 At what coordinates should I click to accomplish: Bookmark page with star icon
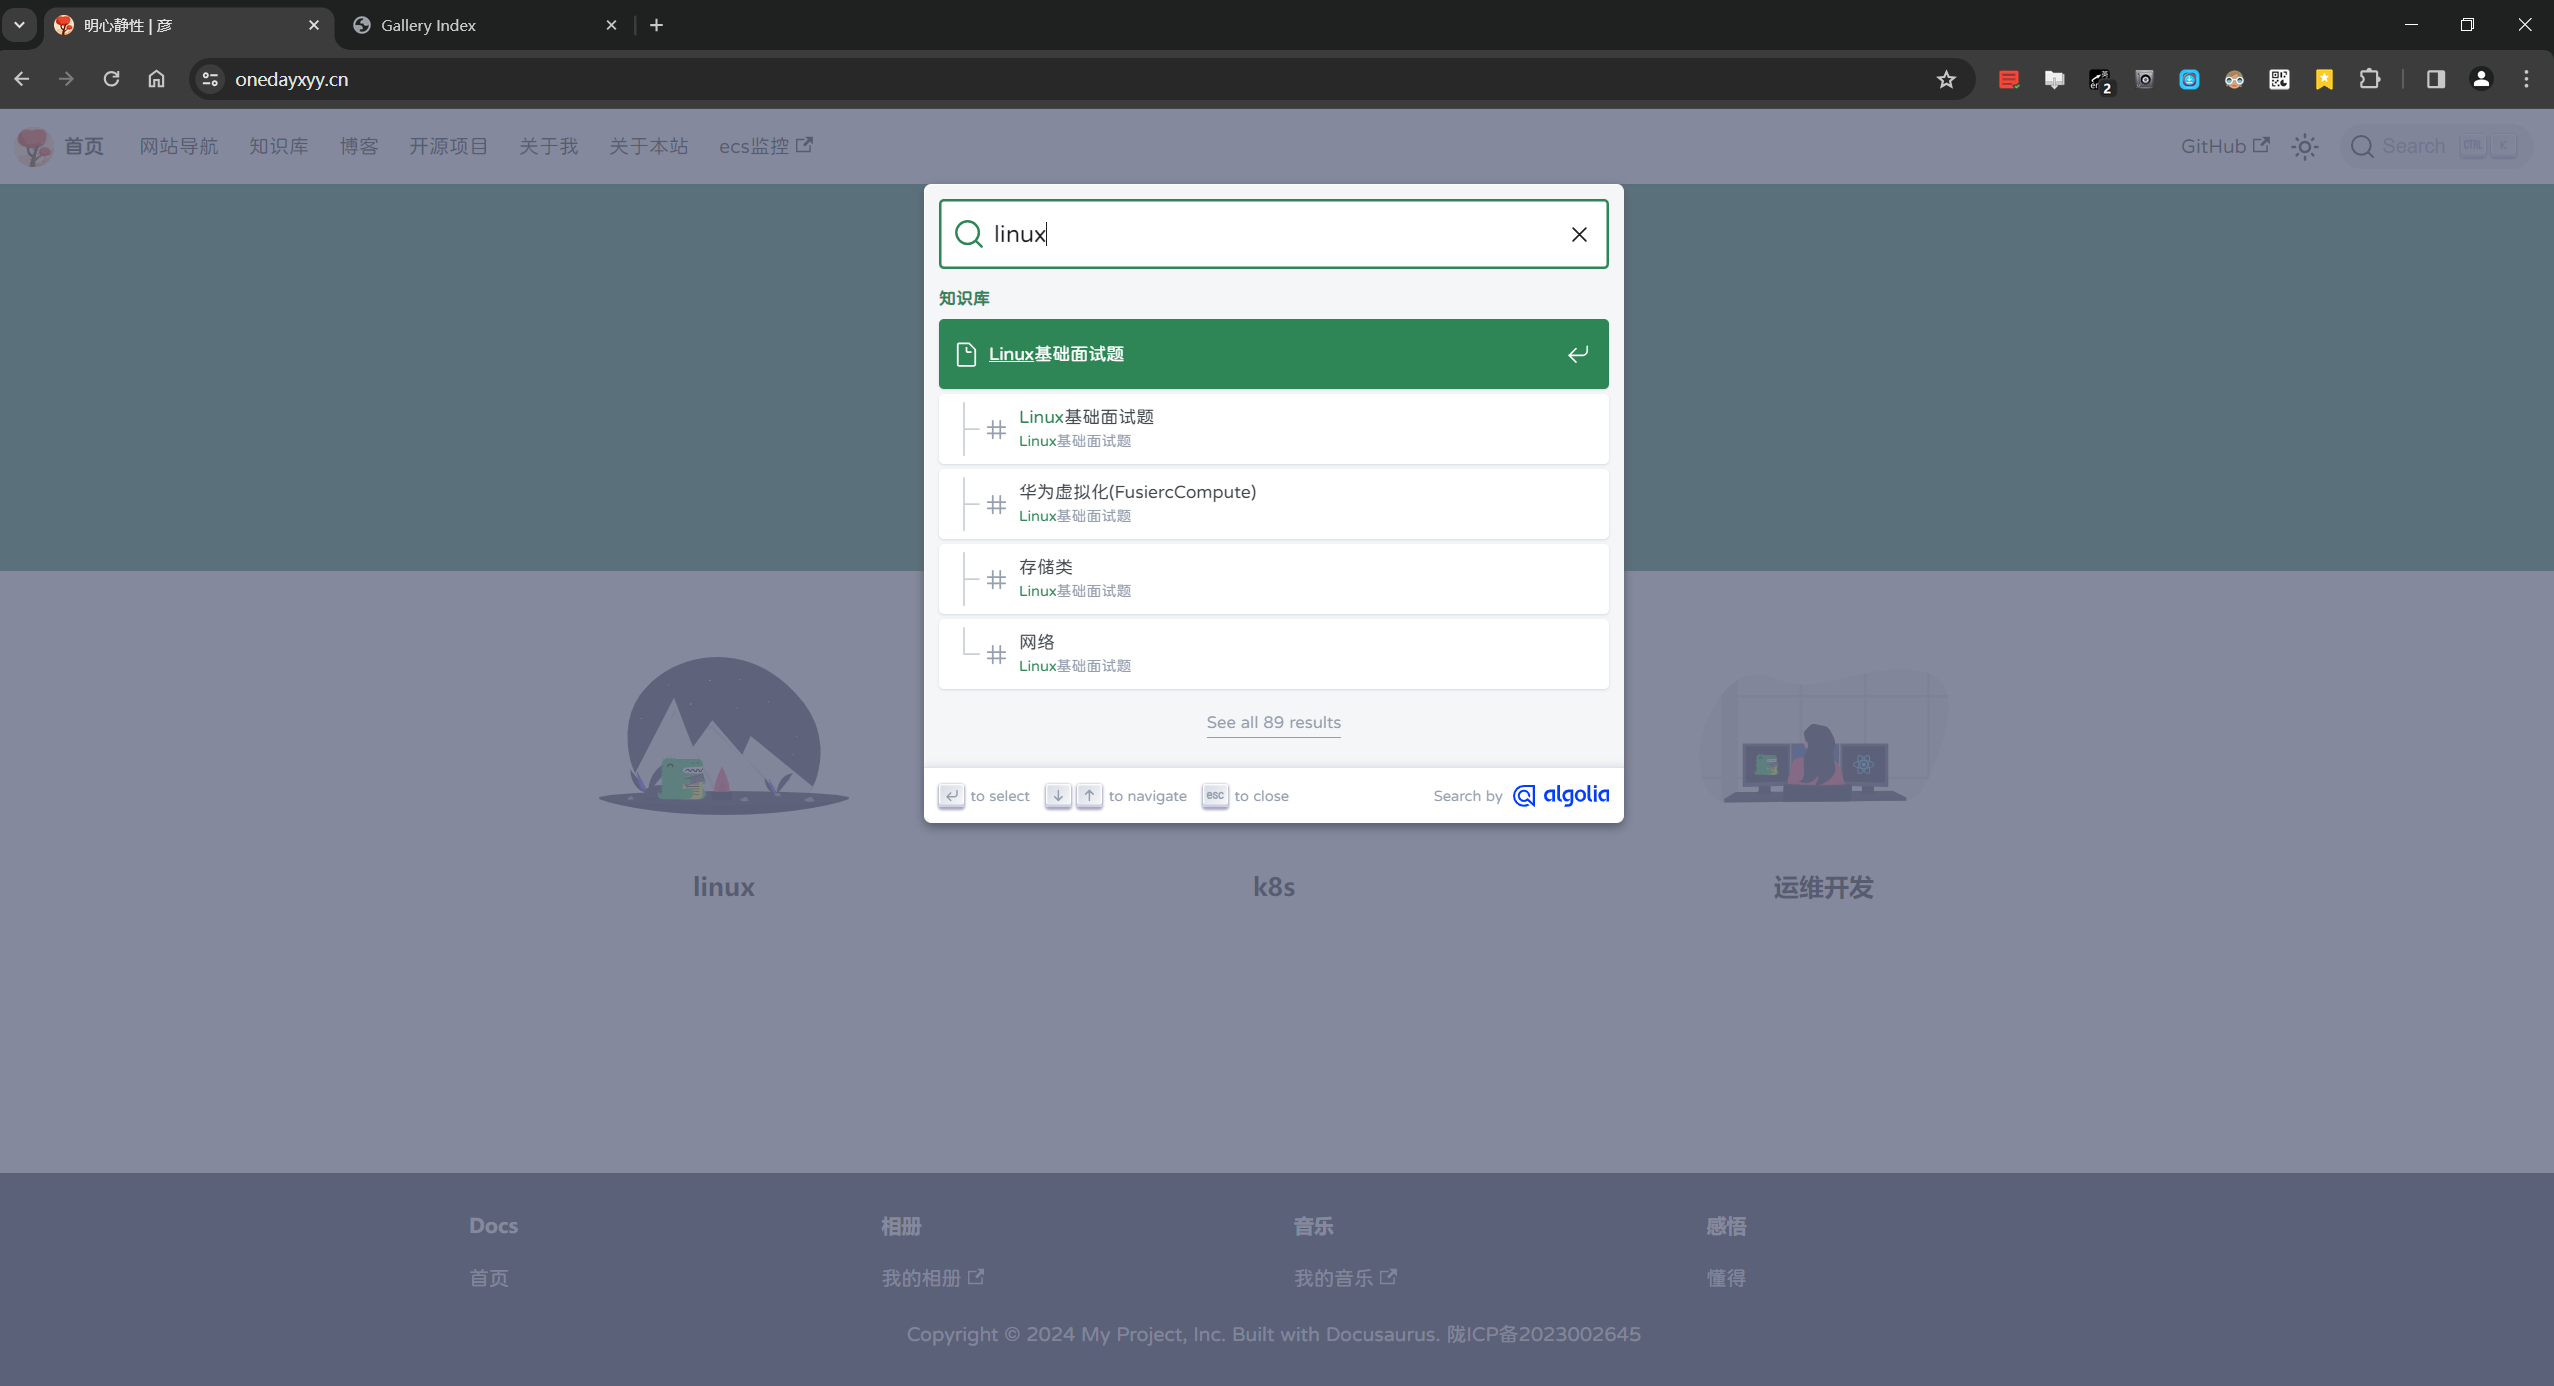(x=1945, y=79)
